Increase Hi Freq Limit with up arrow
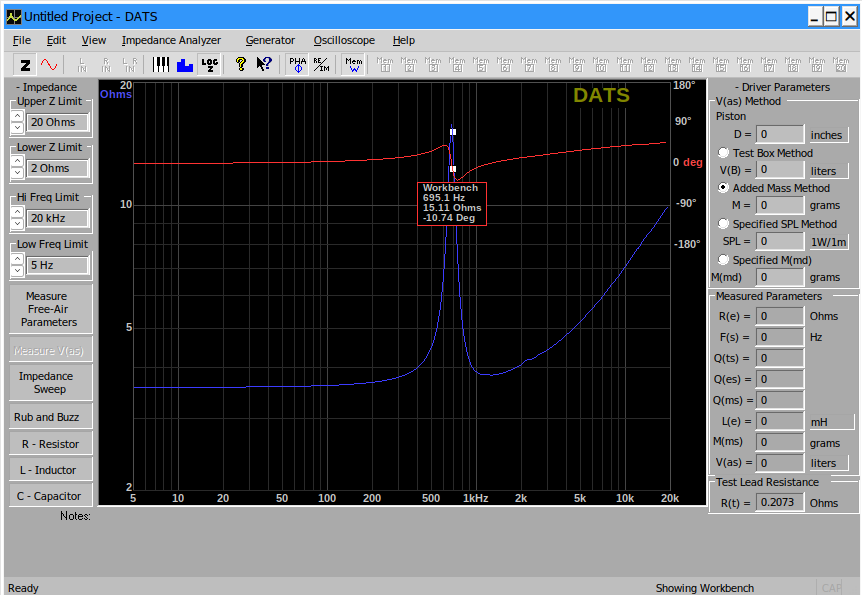Screen dimensions: 862x595 pyautogui.click(x=17, y=212)
